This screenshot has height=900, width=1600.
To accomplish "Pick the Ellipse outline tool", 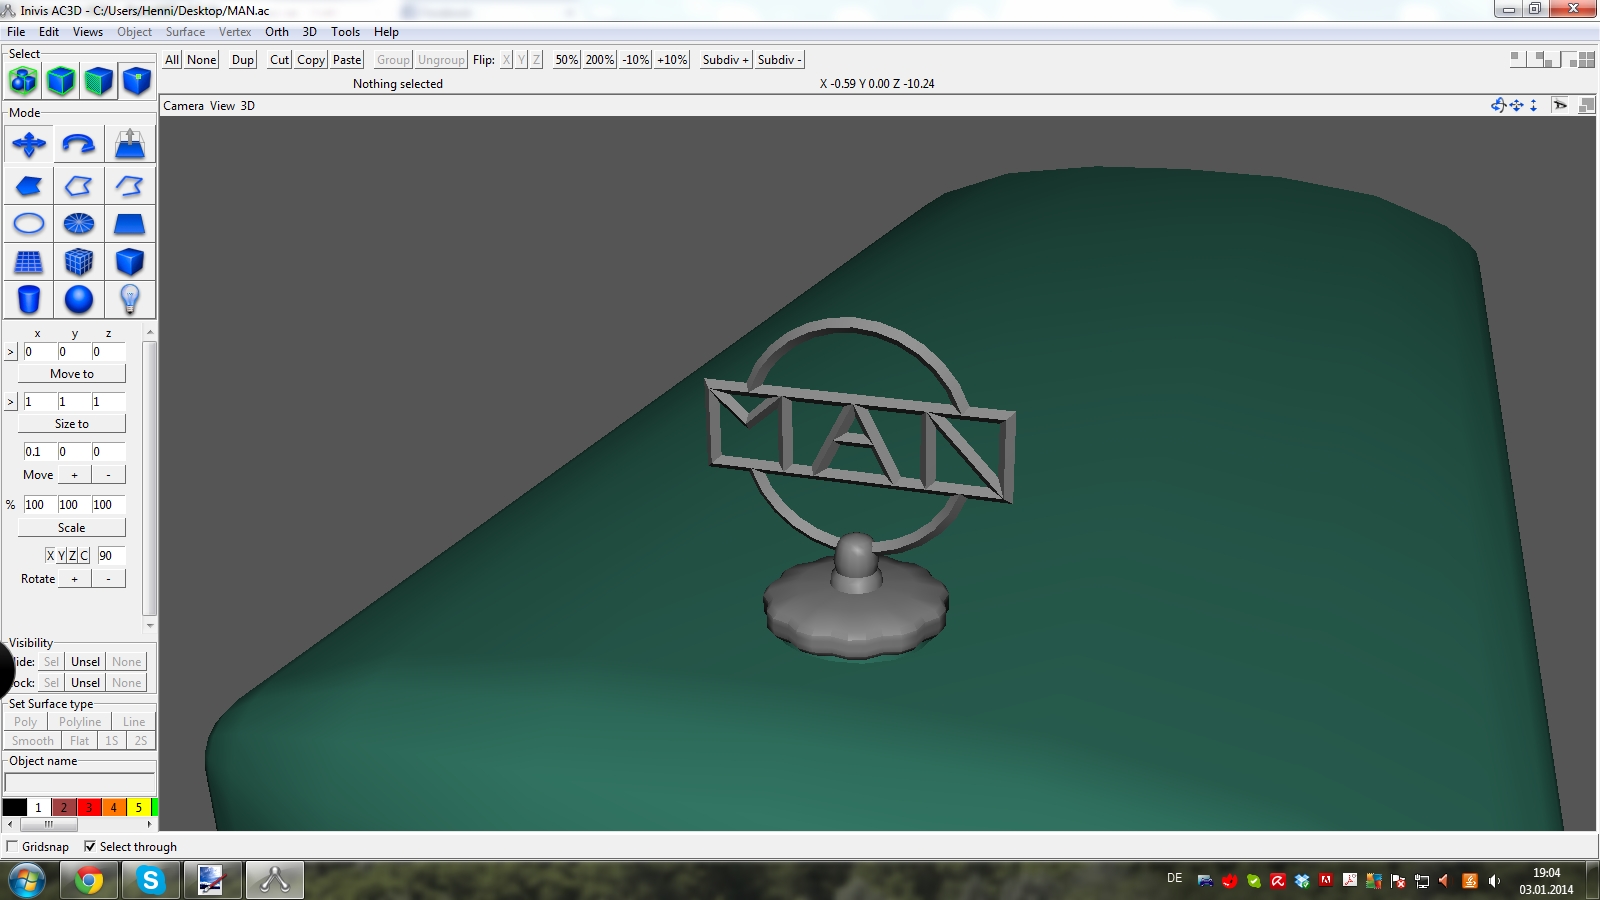I will tap(29, 224).
